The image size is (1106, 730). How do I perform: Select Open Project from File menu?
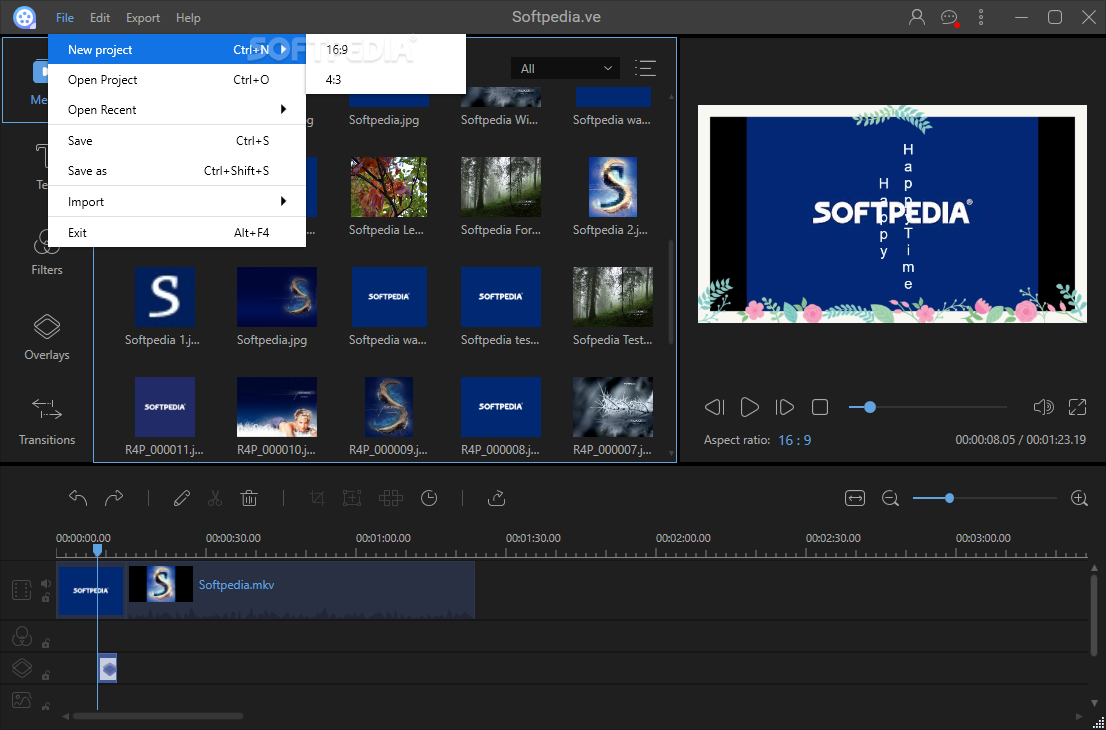click(177, 80)
